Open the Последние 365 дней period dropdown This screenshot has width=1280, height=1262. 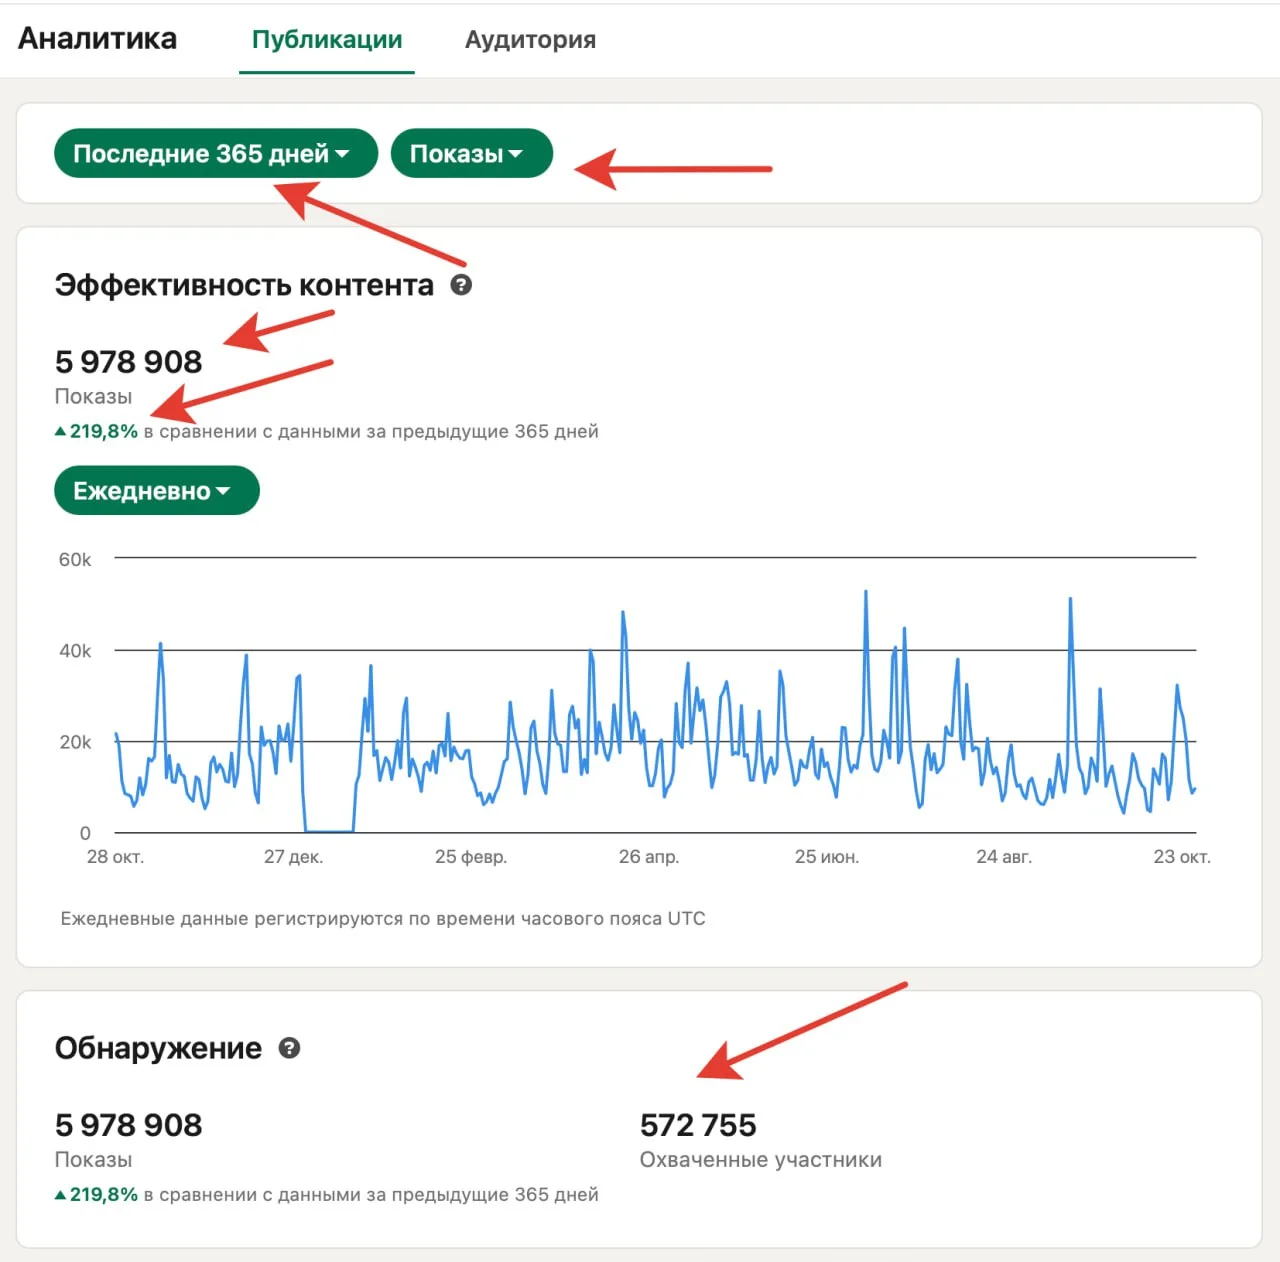(x=215, y=154)
